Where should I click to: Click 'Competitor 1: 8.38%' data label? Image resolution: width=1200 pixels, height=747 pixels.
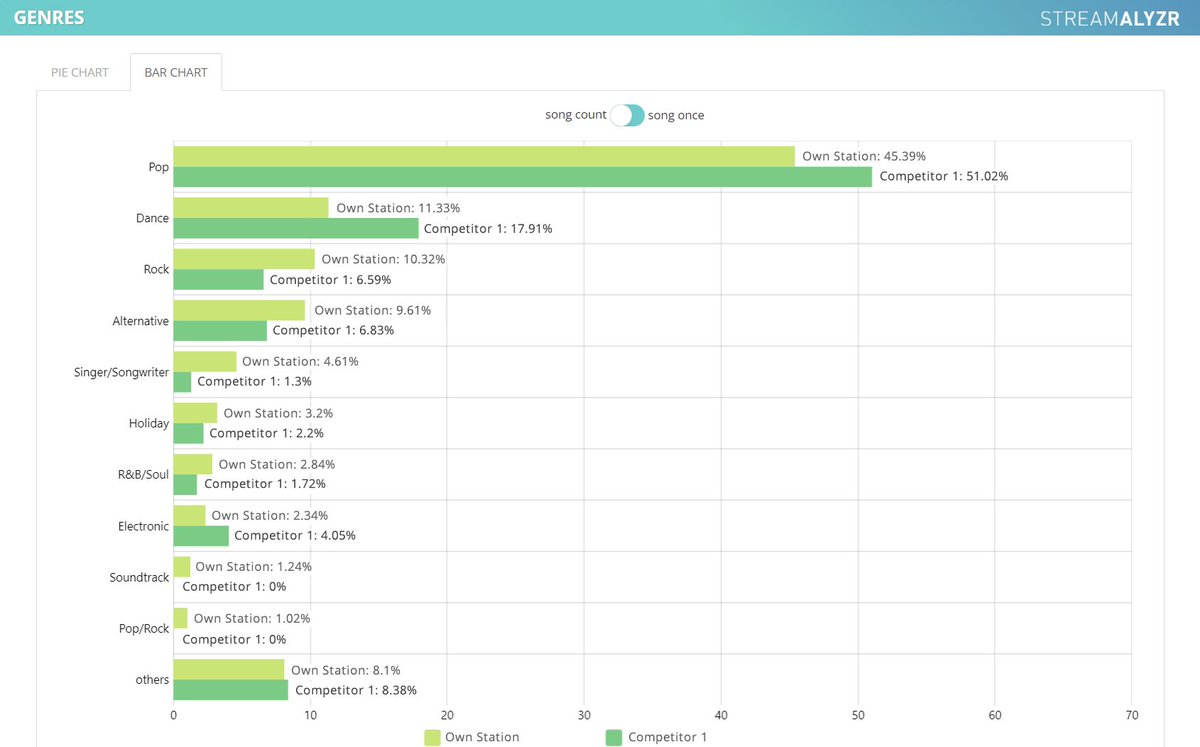pyautogui.click(x=356, y=690)
